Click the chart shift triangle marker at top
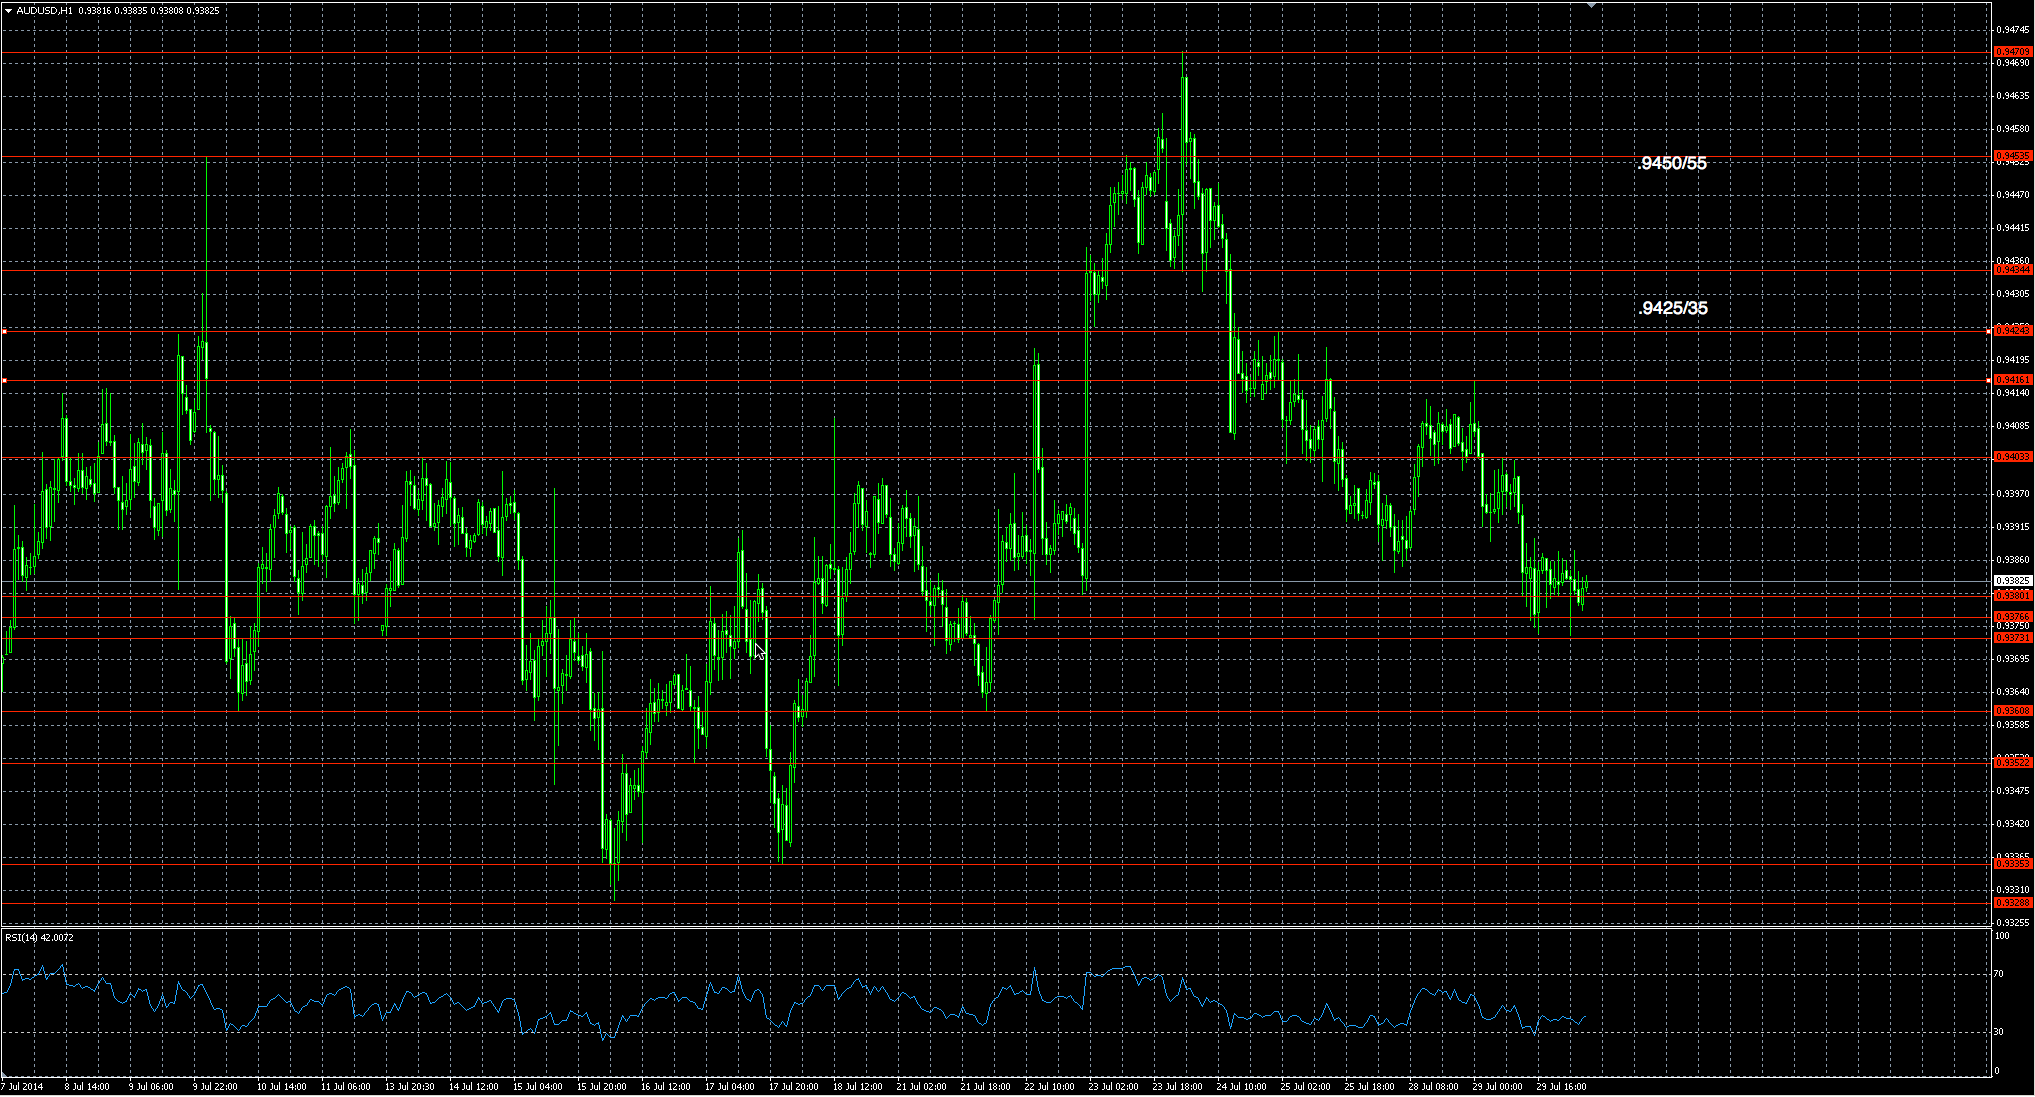The width and height of the screenshot is (2035, 1097). coord(1592,5)
